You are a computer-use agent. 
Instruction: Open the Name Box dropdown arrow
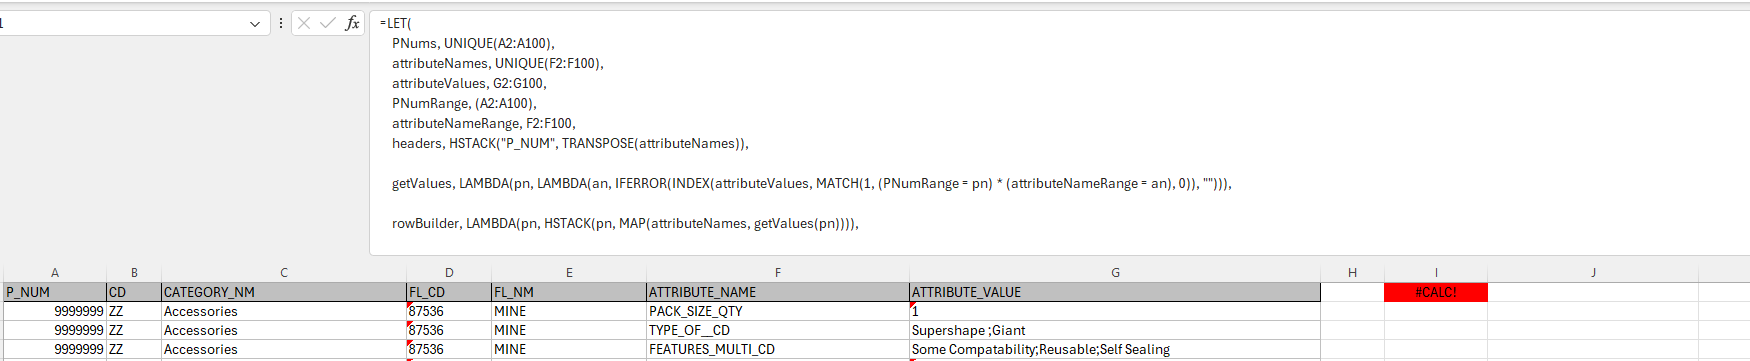[x=255, y=23]
